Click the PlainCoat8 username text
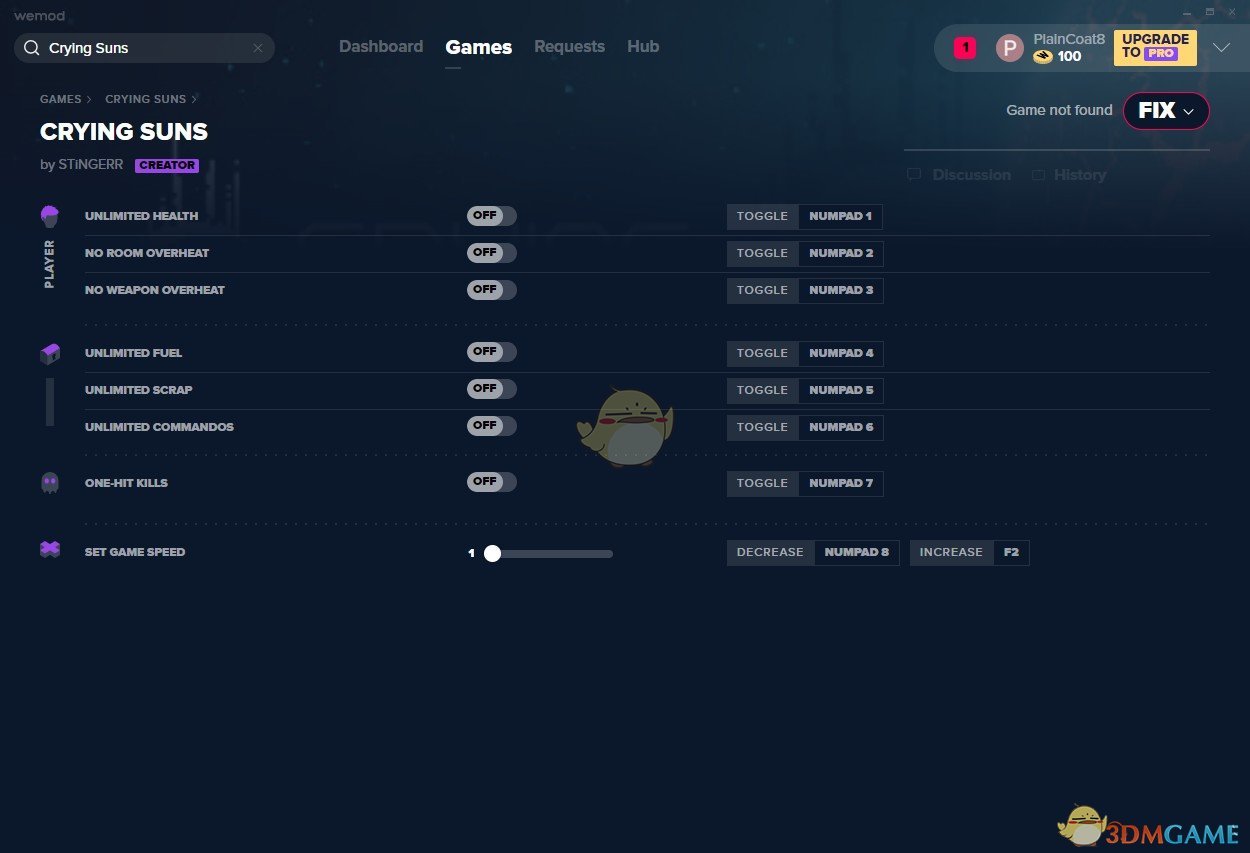1250x853 pixels. 1069,39
